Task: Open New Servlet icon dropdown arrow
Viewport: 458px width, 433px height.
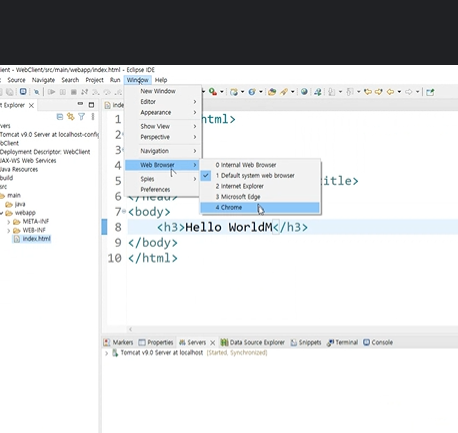Action: 261,92
